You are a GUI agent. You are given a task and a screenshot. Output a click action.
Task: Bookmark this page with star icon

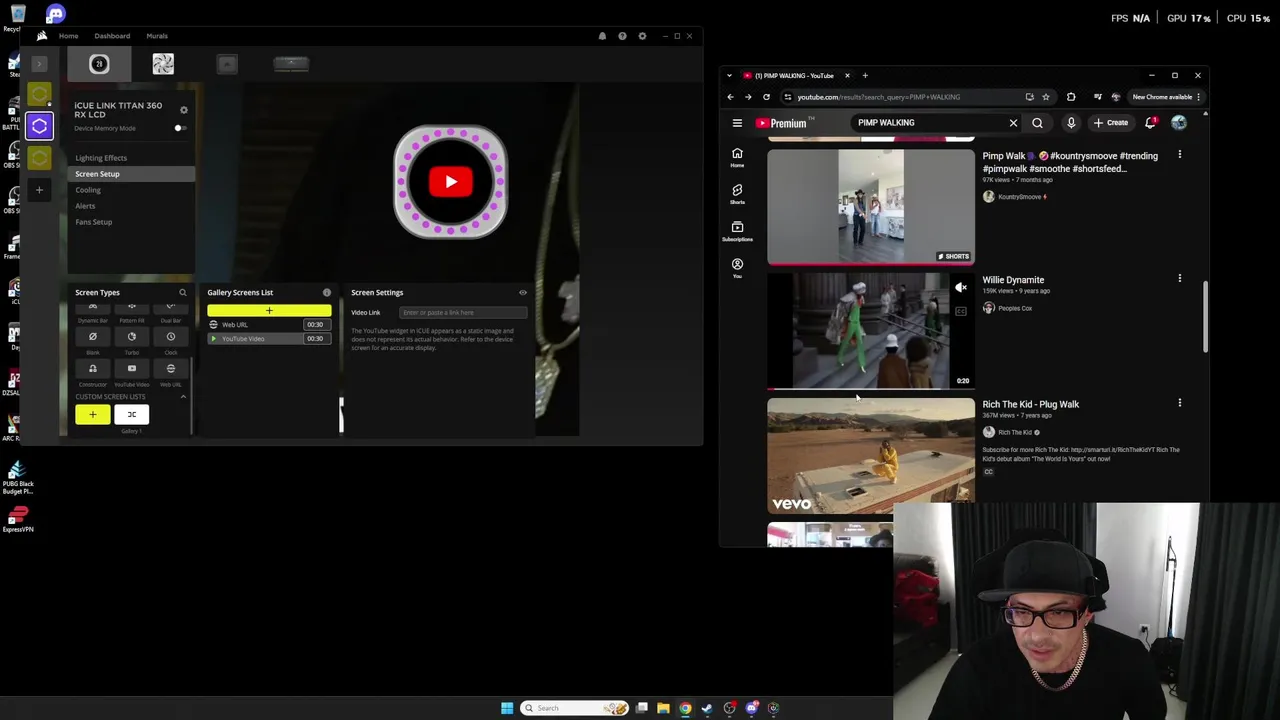click(x=1046, y=97)
